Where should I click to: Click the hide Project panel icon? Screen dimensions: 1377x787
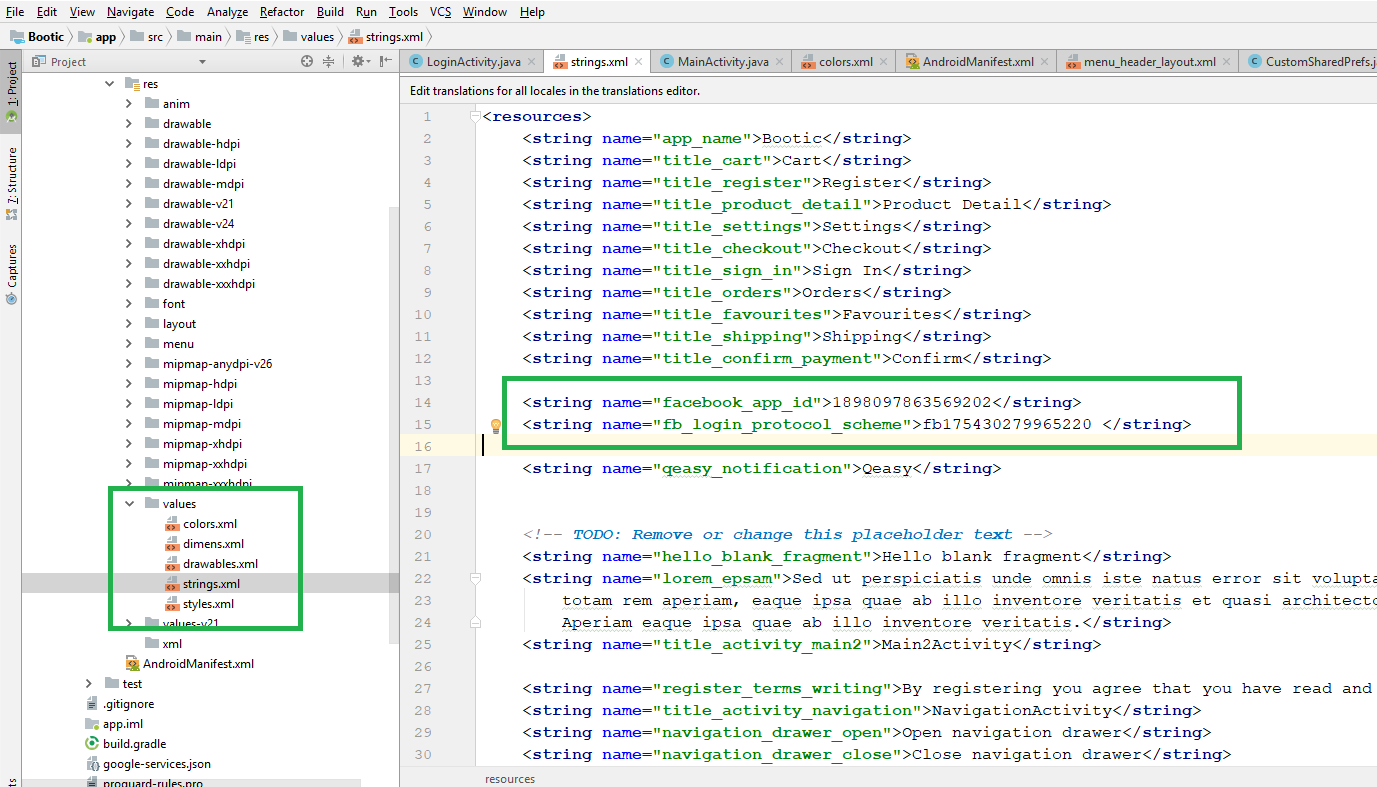[x=384, y=62]
